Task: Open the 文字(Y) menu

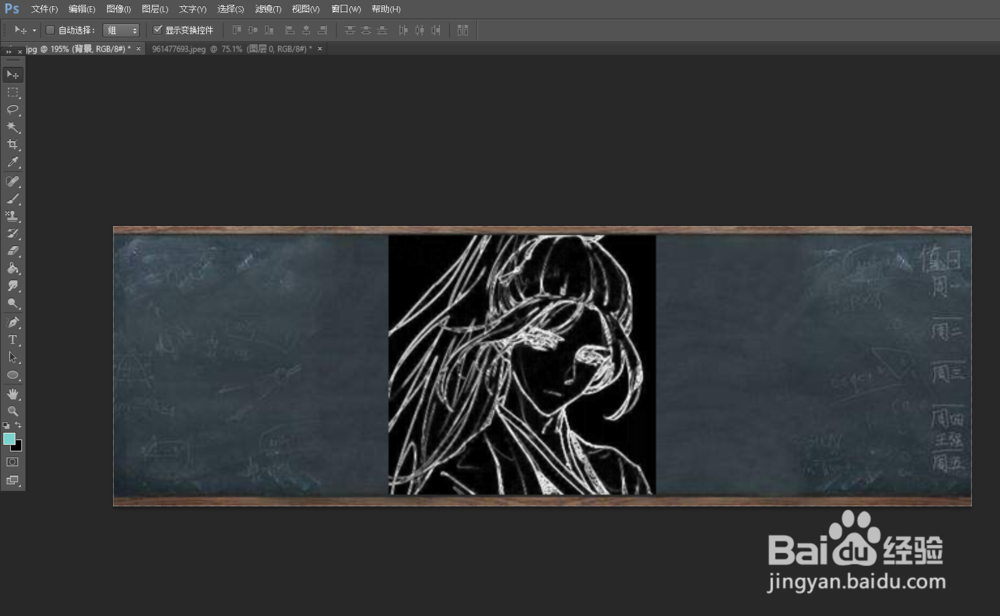Action: tap(193, 9)
